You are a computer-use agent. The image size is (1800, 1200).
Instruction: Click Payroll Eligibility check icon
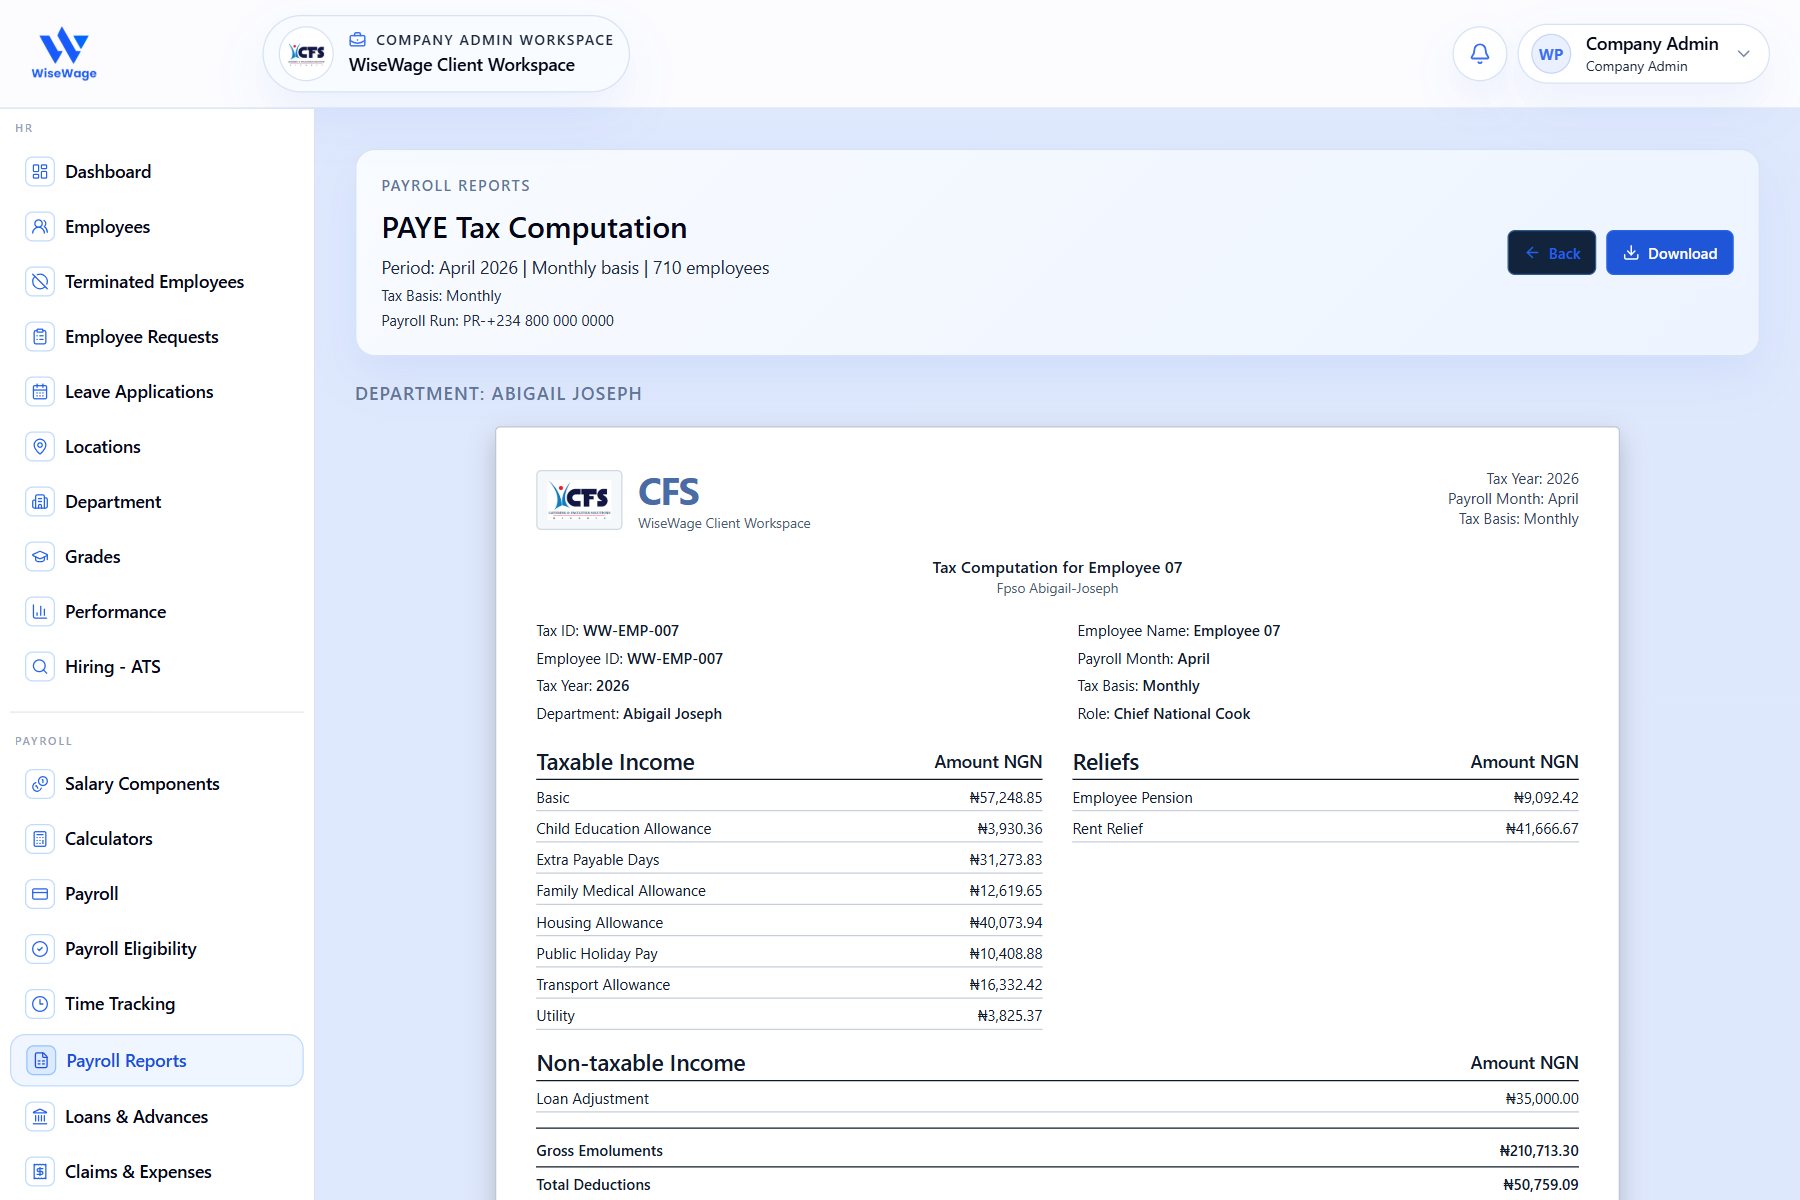pyautogui.click(x=40, y=949)
